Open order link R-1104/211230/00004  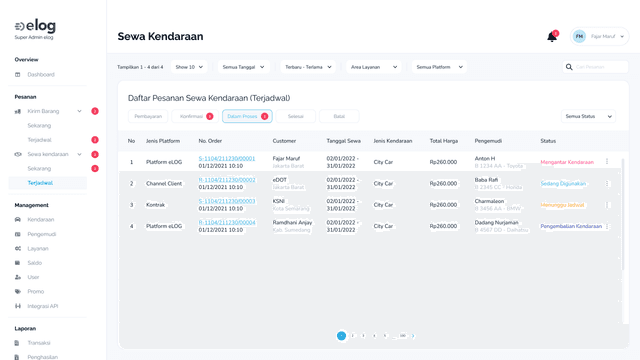[x=227, y=222]
